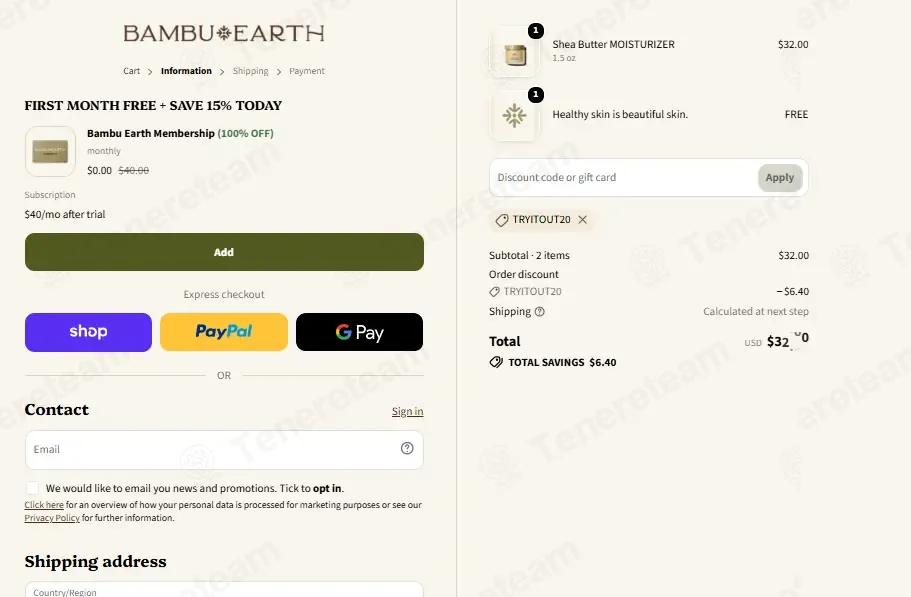
Task: Remove the TRYITOUT20 discount code
Action: pos(583,220)
